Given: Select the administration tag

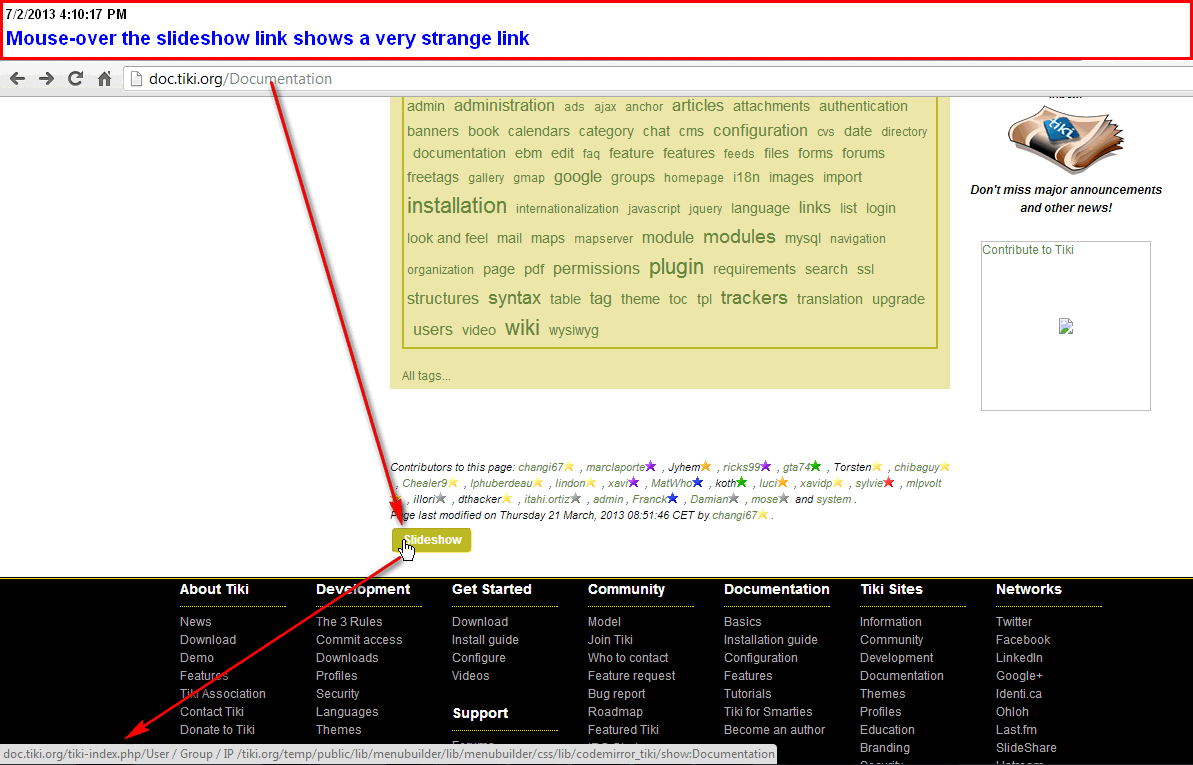Looking at the screenshot, I should [x=504, y=106].
